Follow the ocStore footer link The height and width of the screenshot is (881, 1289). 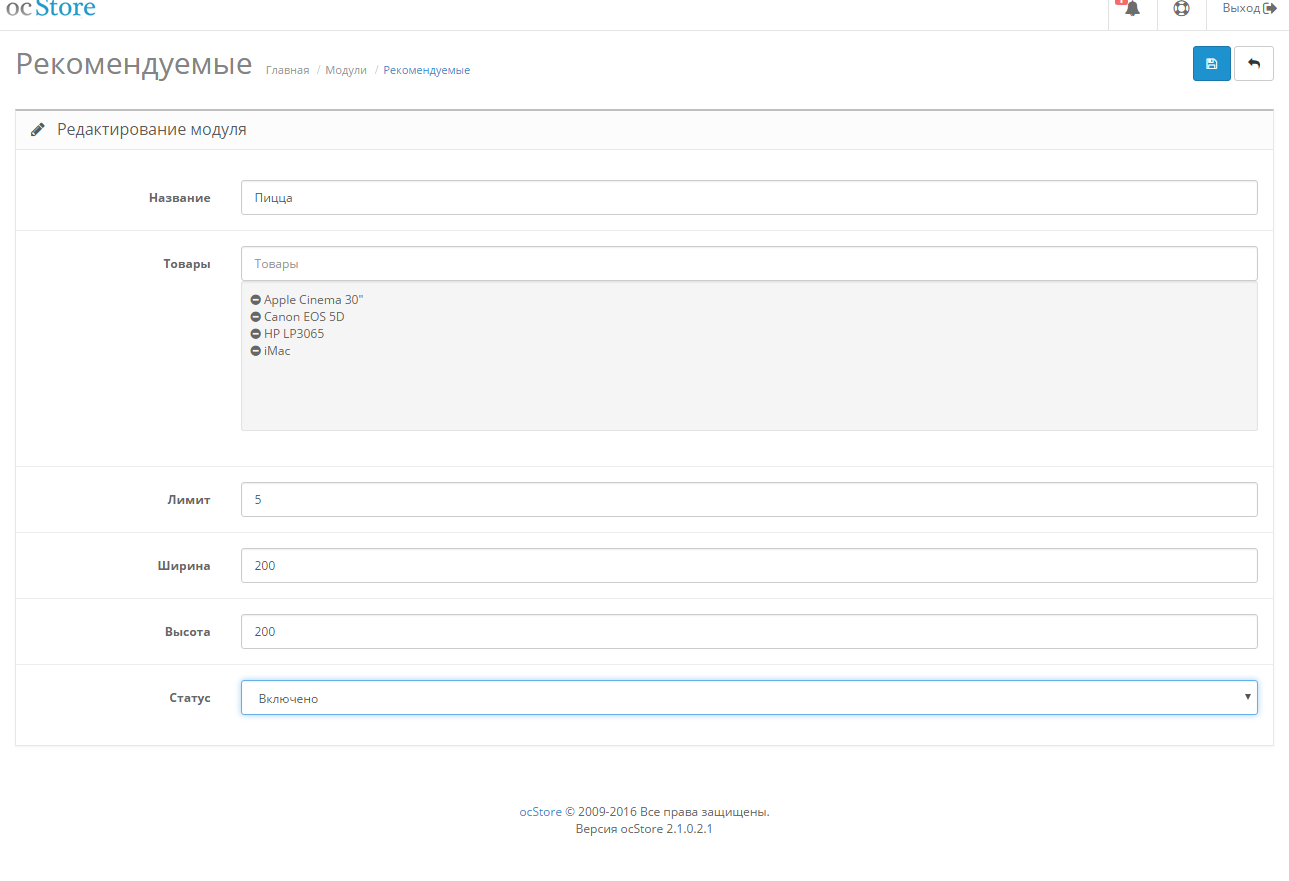[540, 812]
